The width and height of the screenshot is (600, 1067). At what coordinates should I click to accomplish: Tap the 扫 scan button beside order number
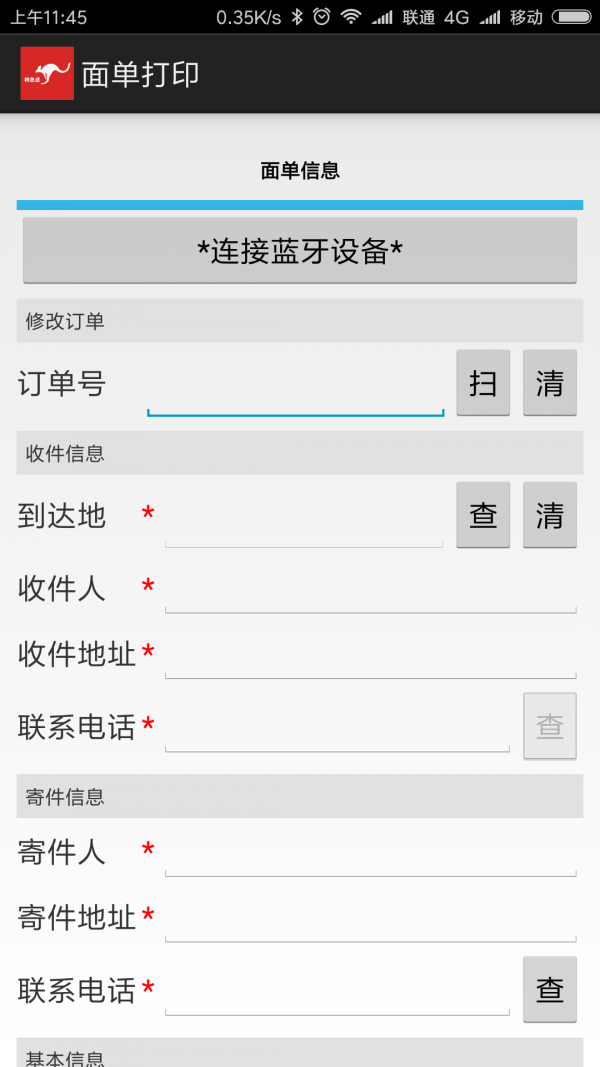483,383
